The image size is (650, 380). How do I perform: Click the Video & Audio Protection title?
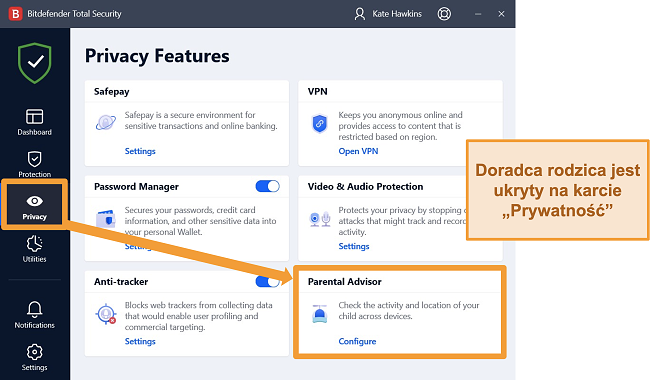365,187
